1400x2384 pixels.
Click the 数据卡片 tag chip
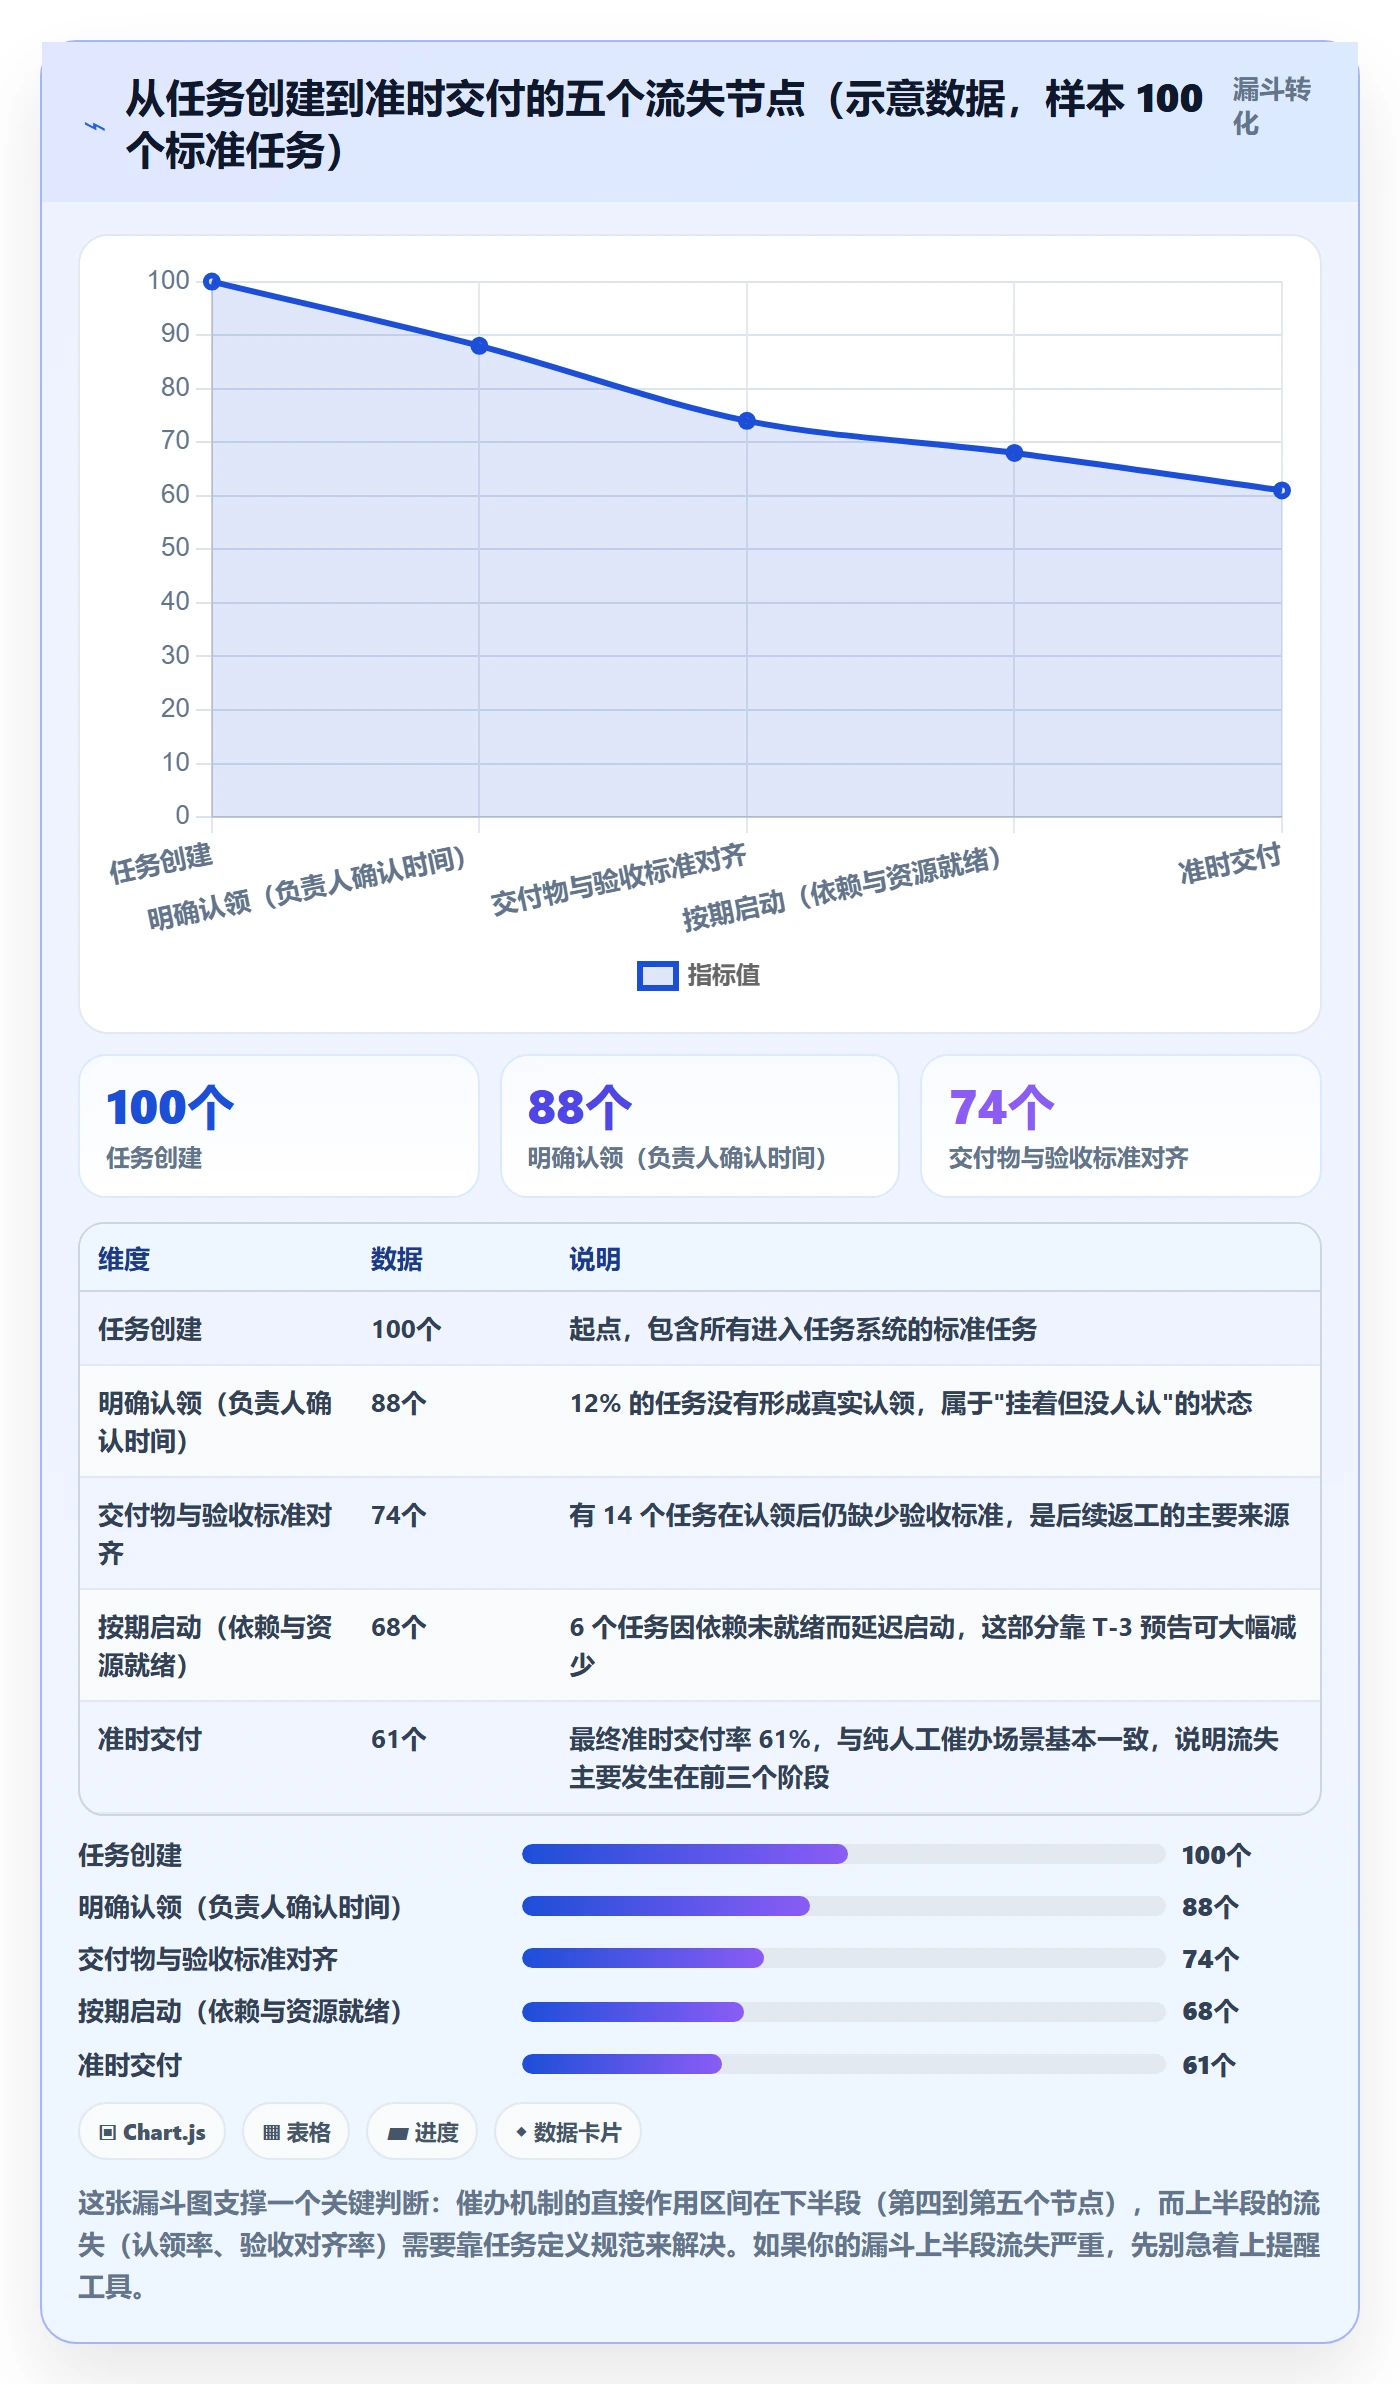tap(568, 2132)
